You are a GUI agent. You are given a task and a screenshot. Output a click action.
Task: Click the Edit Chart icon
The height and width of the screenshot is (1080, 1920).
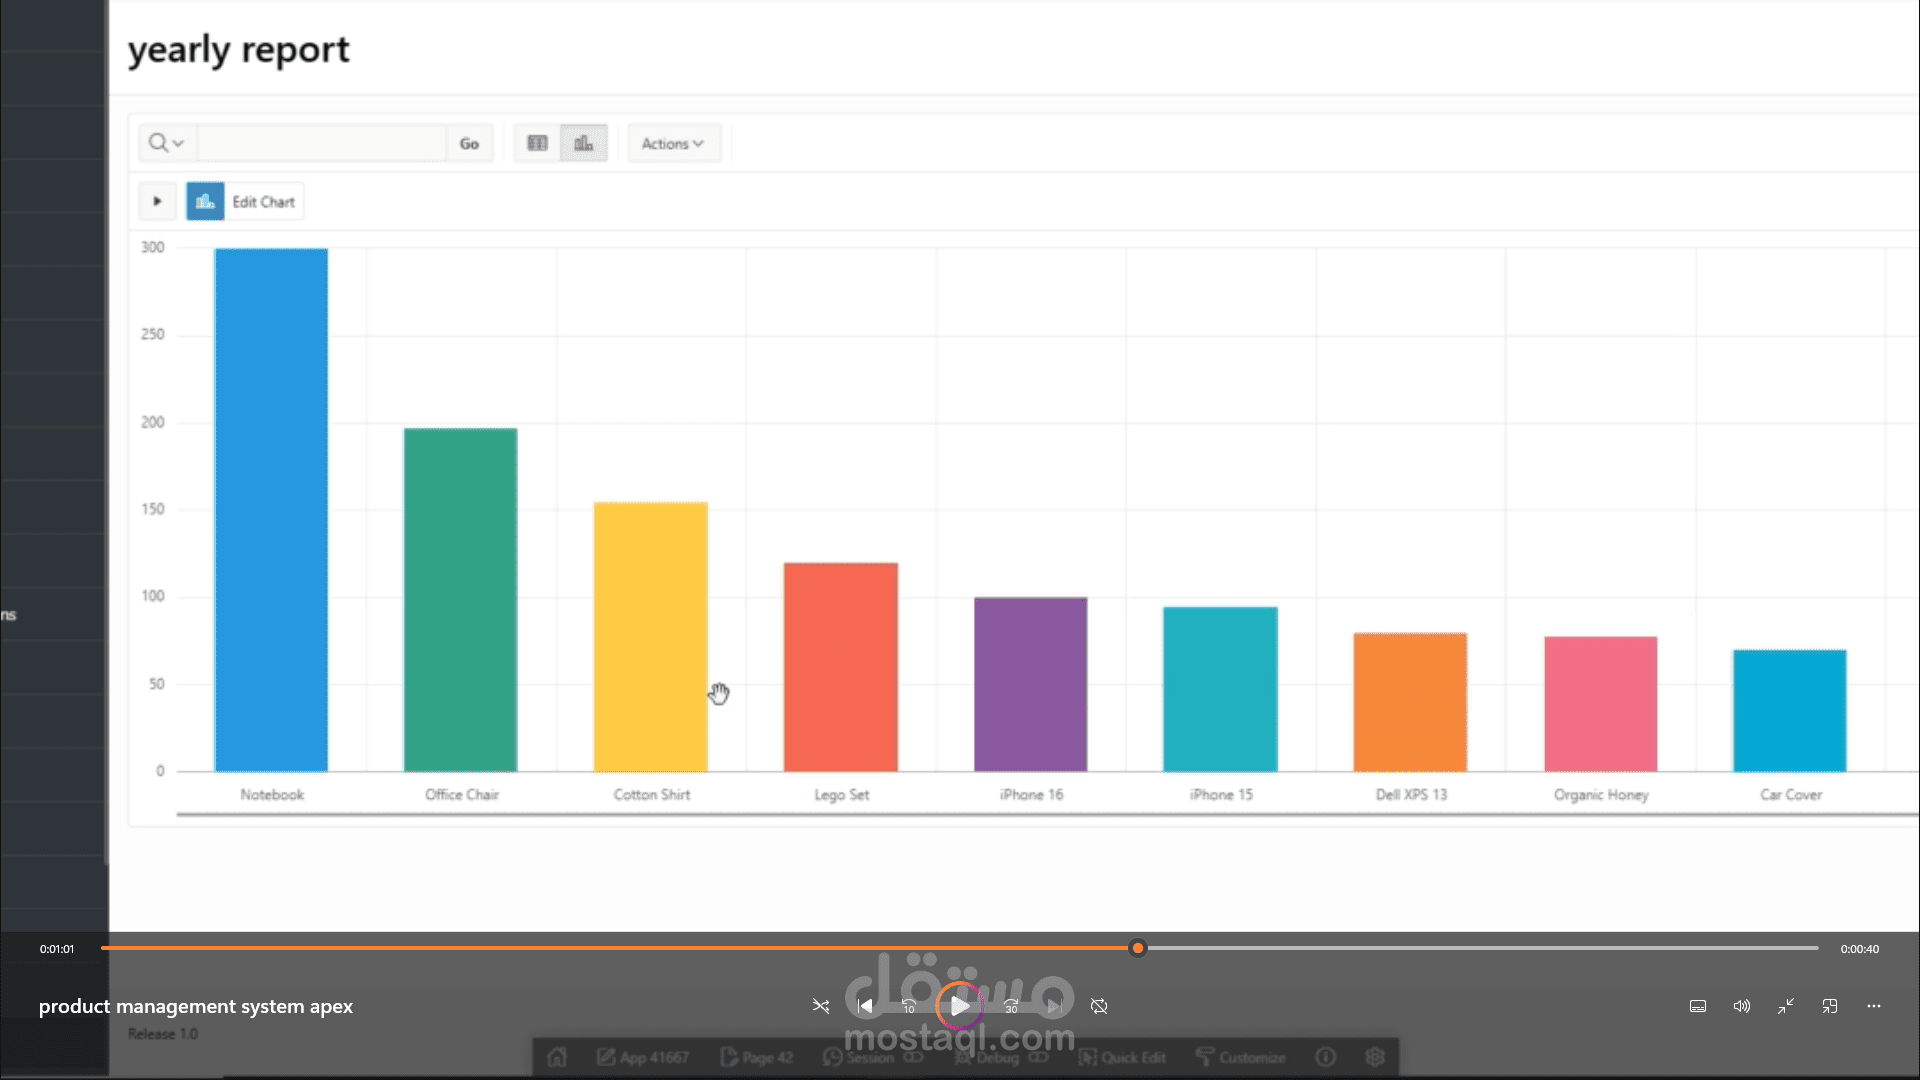[x=205, y=202]
